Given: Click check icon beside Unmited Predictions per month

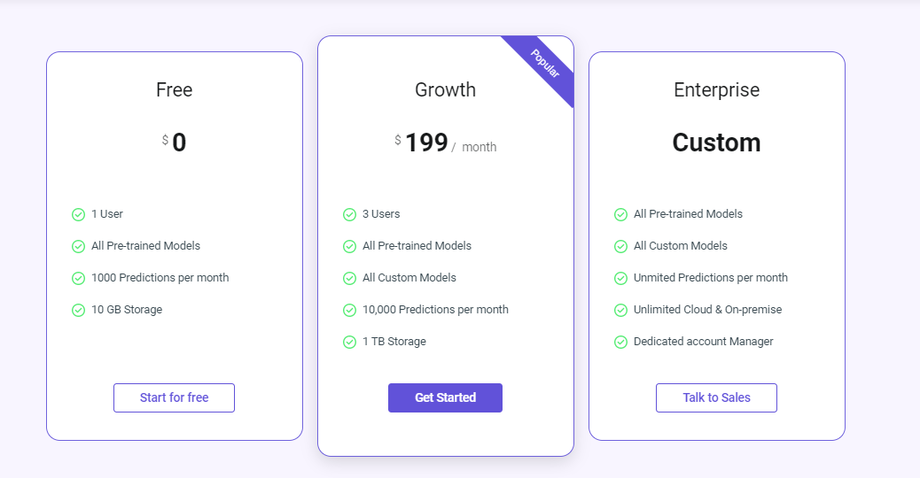Looking at the screenshot, I should [x=620, y=278].
